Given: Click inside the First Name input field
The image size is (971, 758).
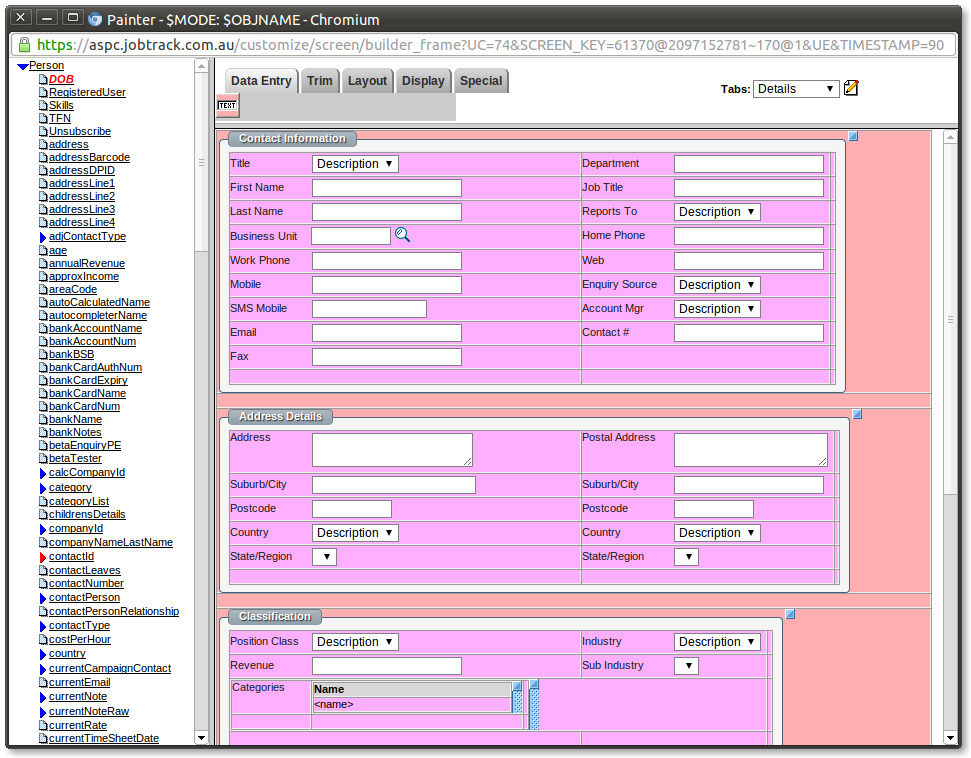Looking at the screenshot, I should coord(386,187).
